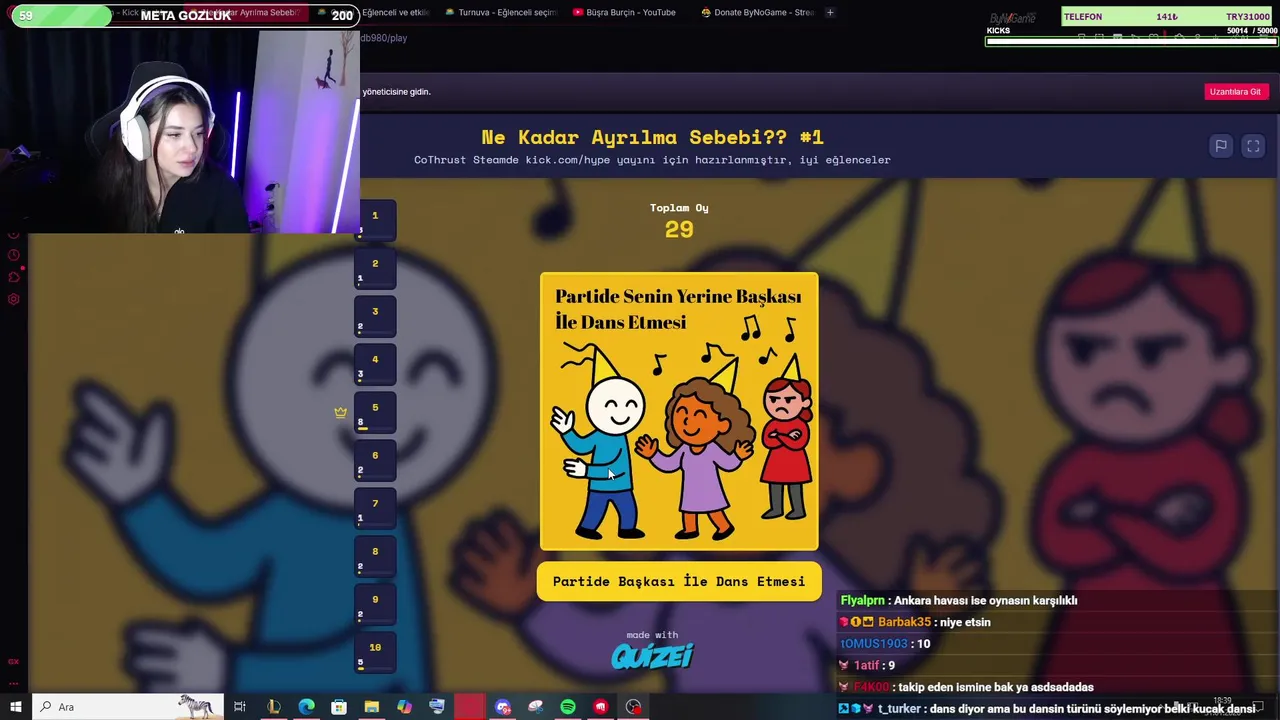Switch to the Büşra Burçin - YouTube tab
The width and height of the screenshot is (1280, 720).
coord(625,12)
